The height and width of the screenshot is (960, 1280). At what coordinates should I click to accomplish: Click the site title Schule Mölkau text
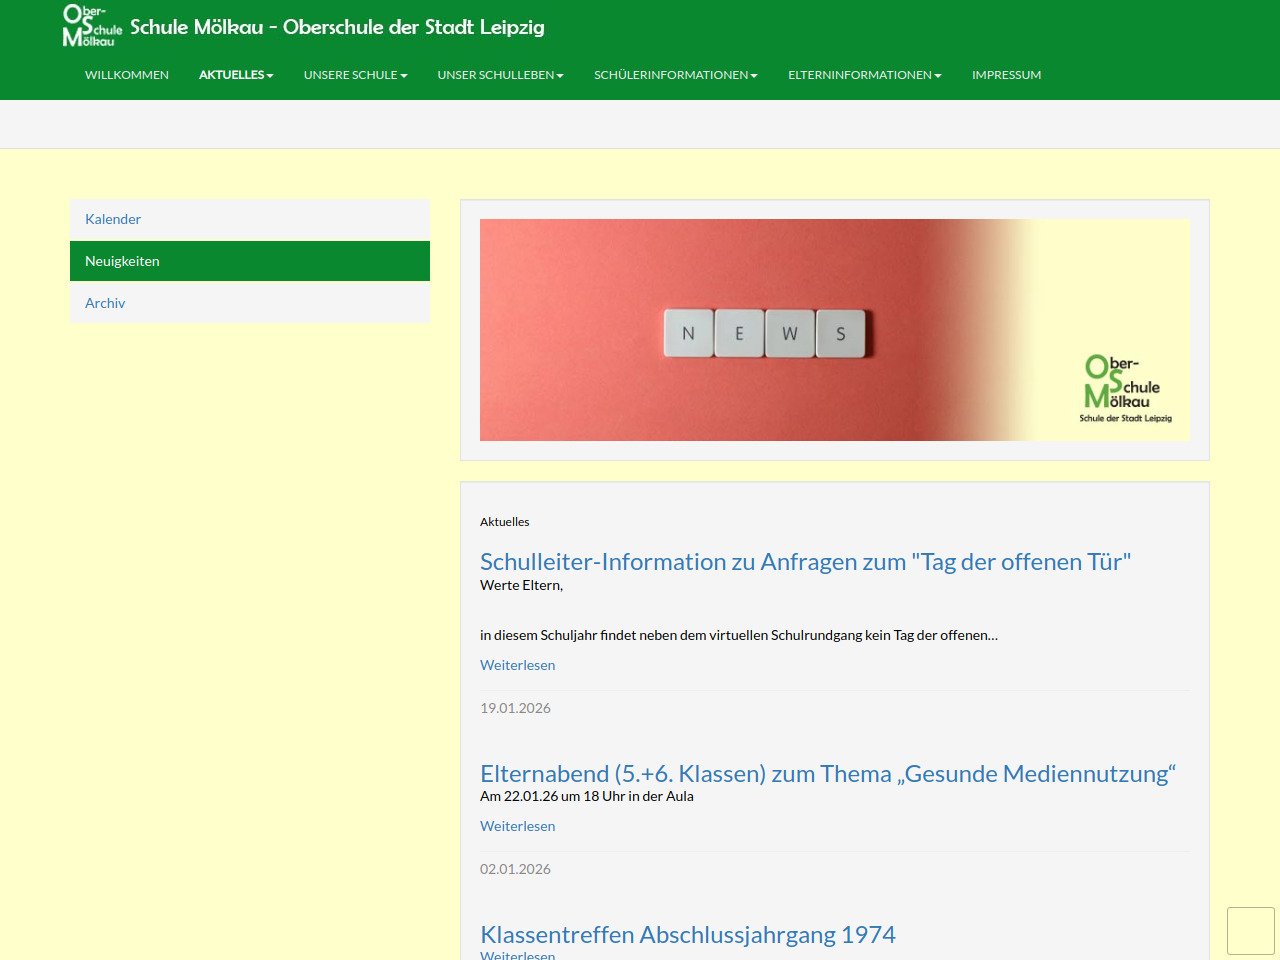[x=337, y=27]
